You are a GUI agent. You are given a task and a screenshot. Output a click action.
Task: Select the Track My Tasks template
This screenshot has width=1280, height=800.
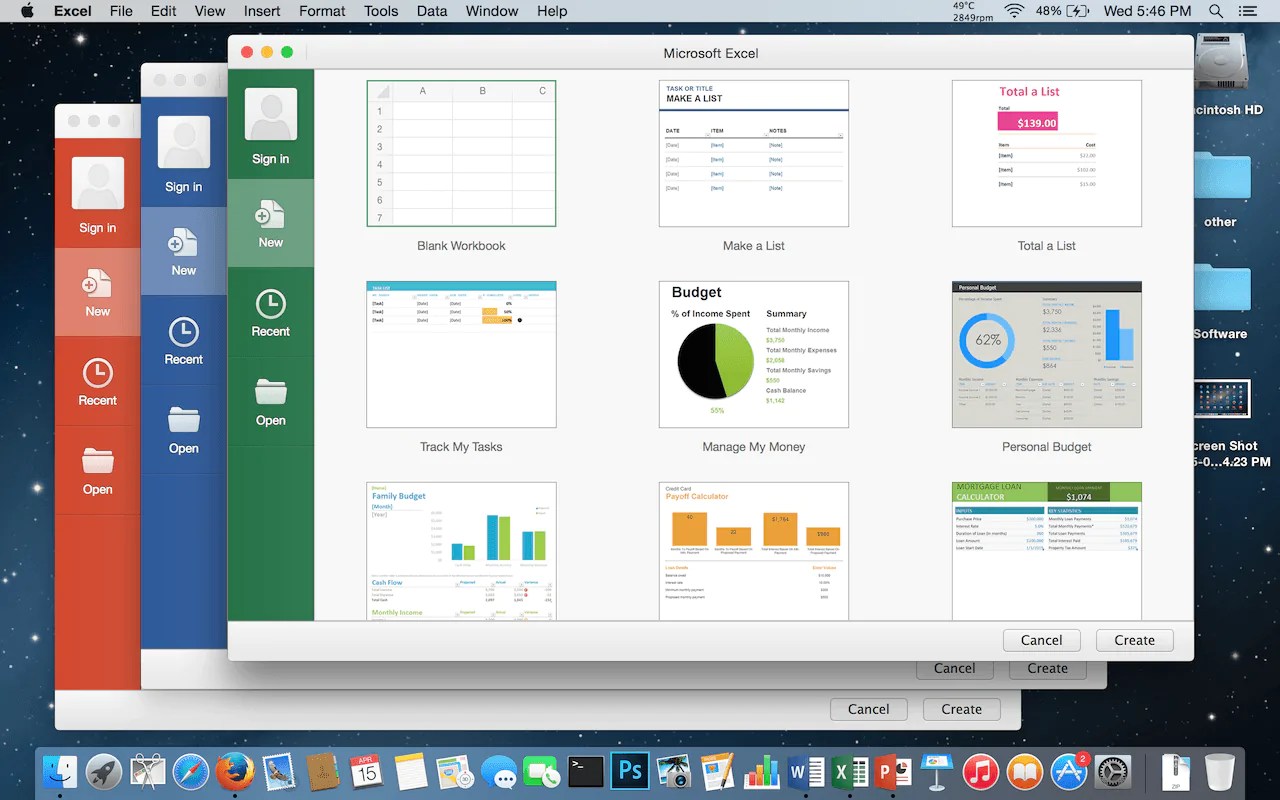pos(461,355)
